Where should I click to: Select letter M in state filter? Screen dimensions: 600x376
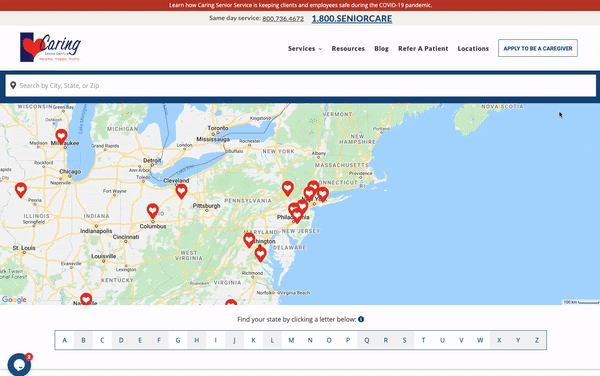291,340
